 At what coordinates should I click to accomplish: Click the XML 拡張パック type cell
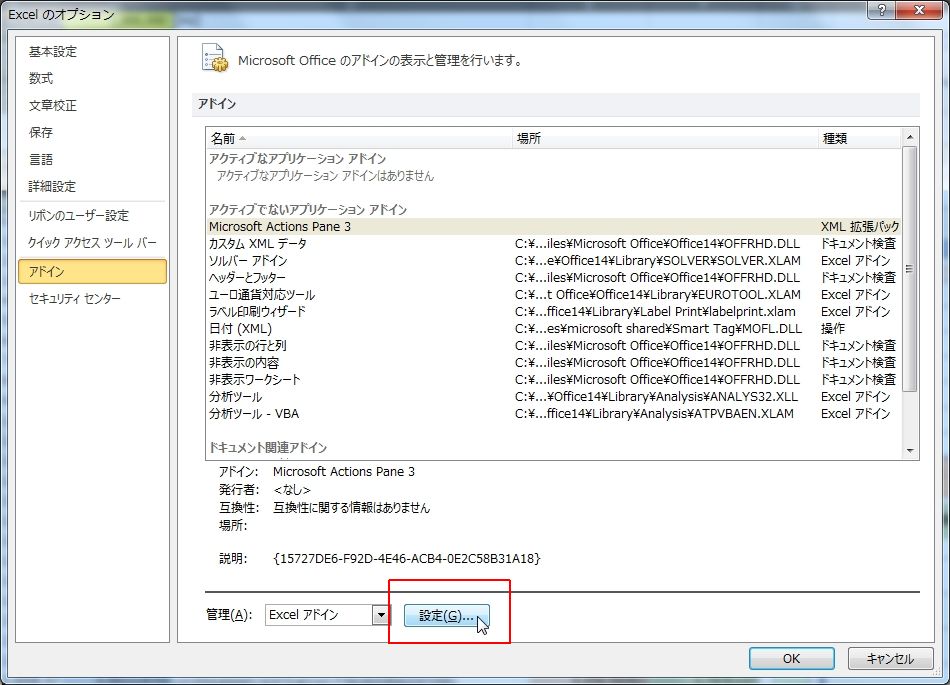860,227
